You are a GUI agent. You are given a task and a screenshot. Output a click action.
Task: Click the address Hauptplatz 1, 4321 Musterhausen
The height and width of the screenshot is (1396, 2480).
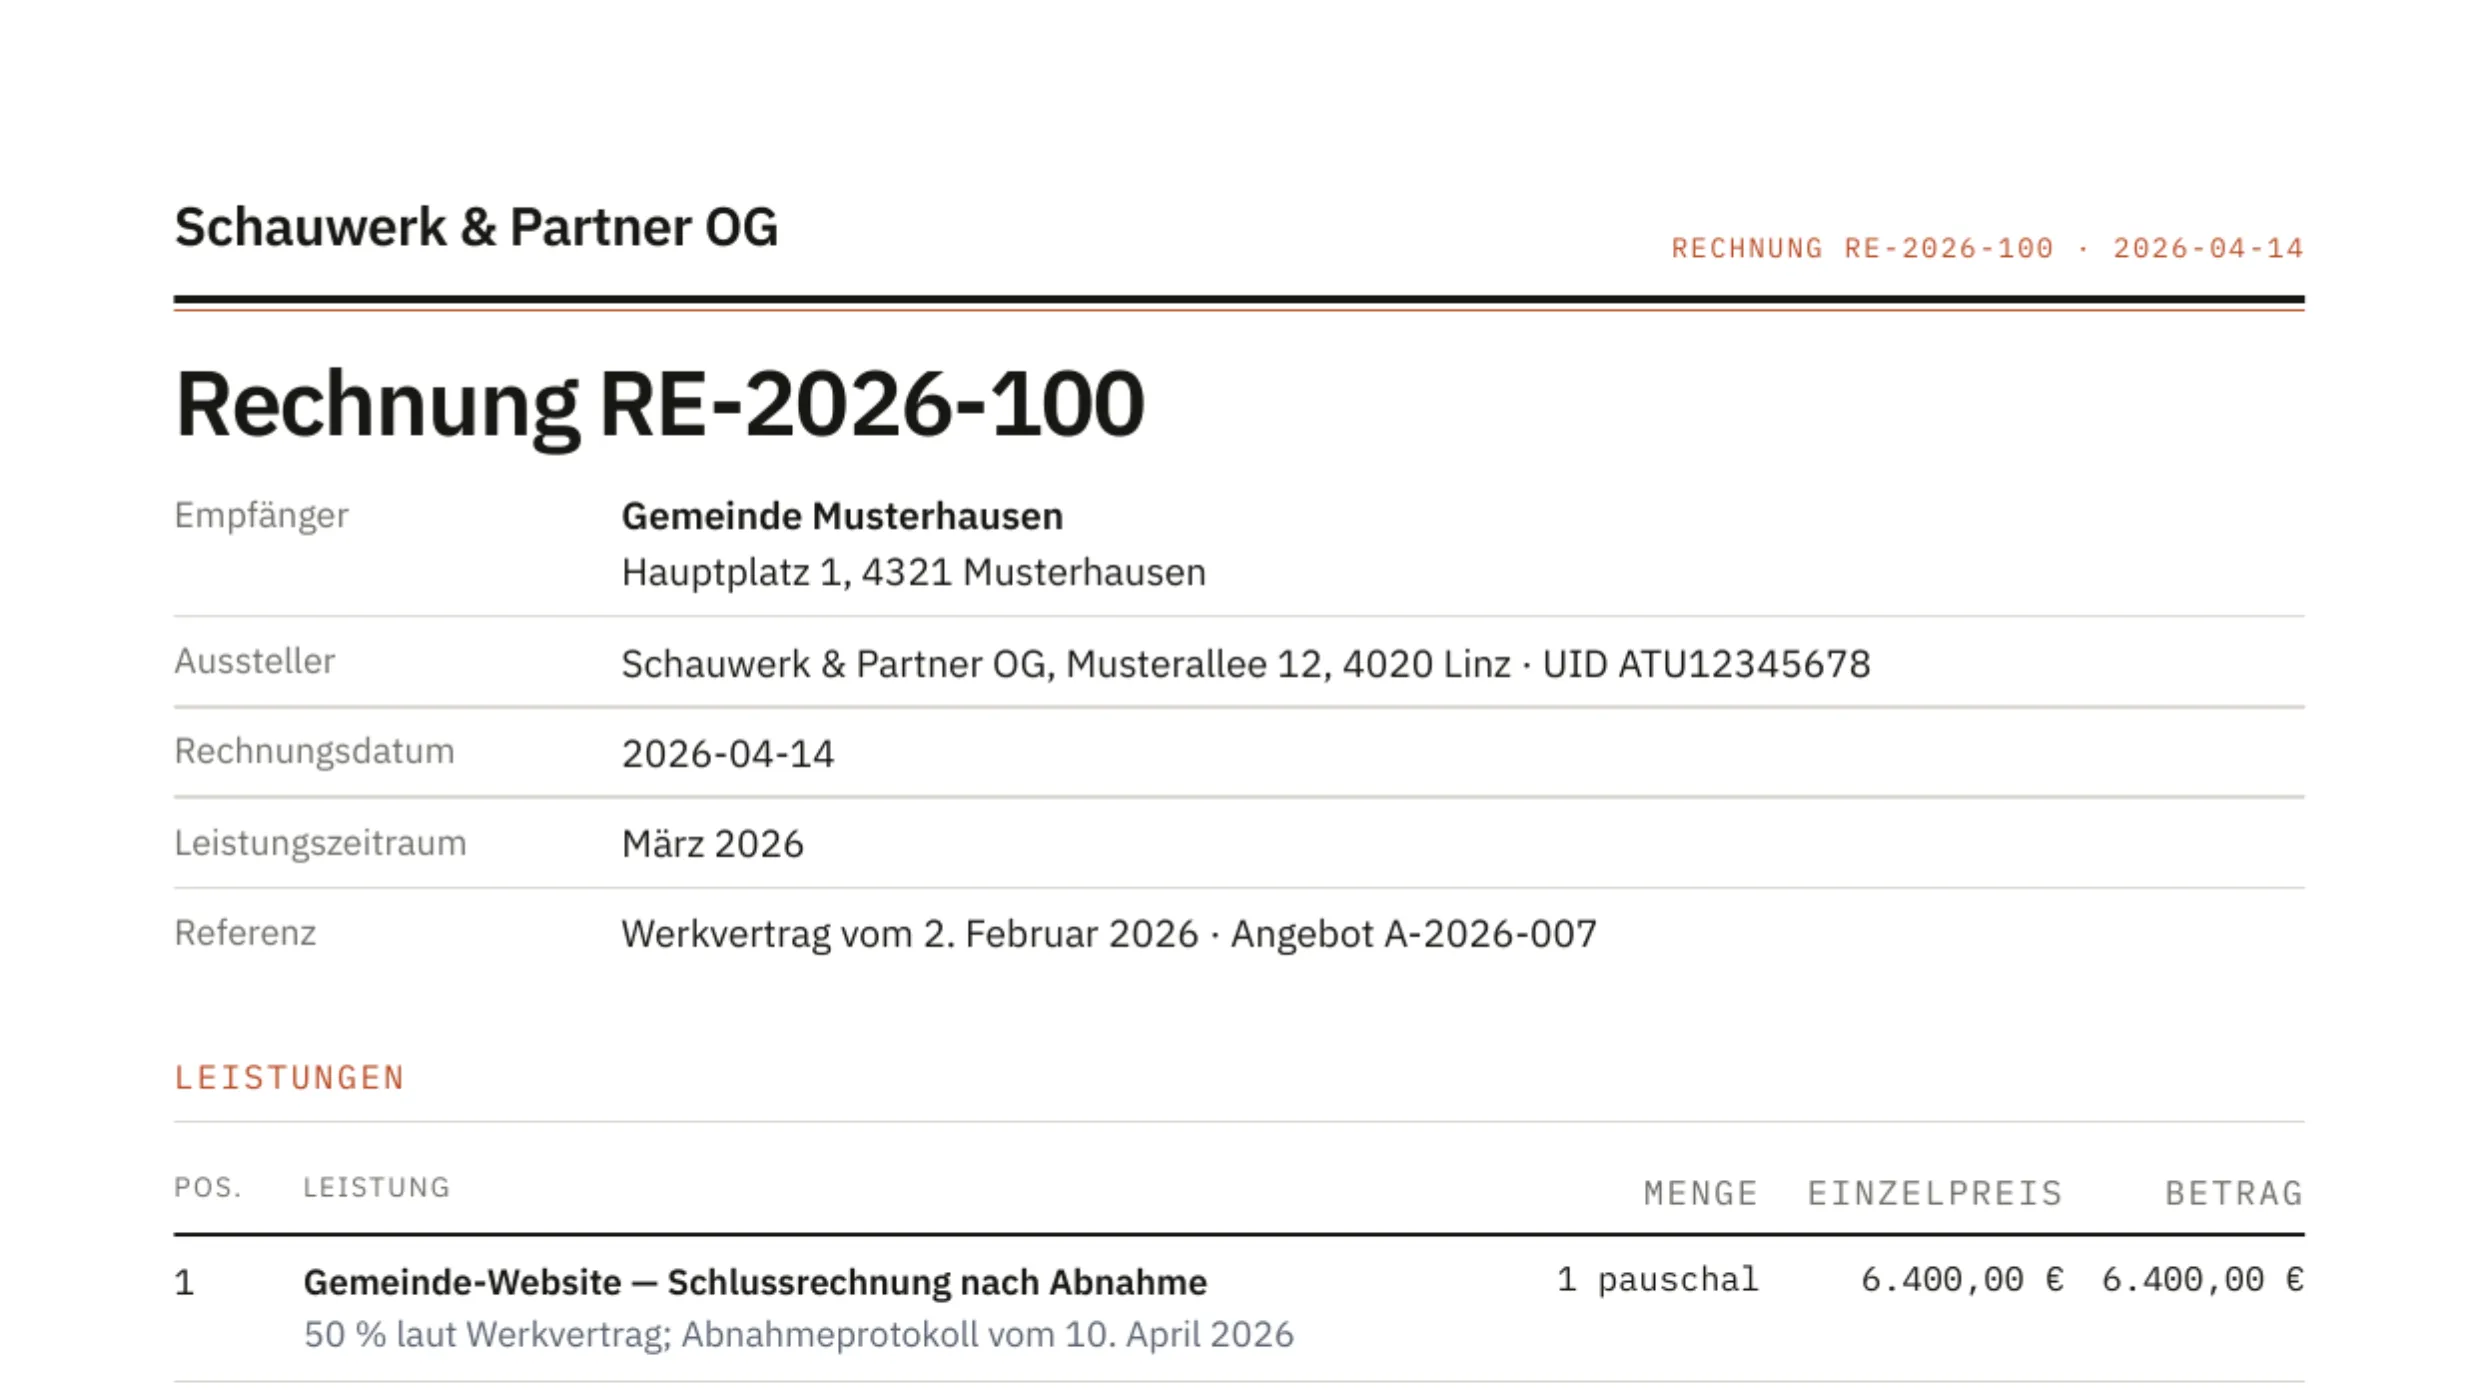913,572
